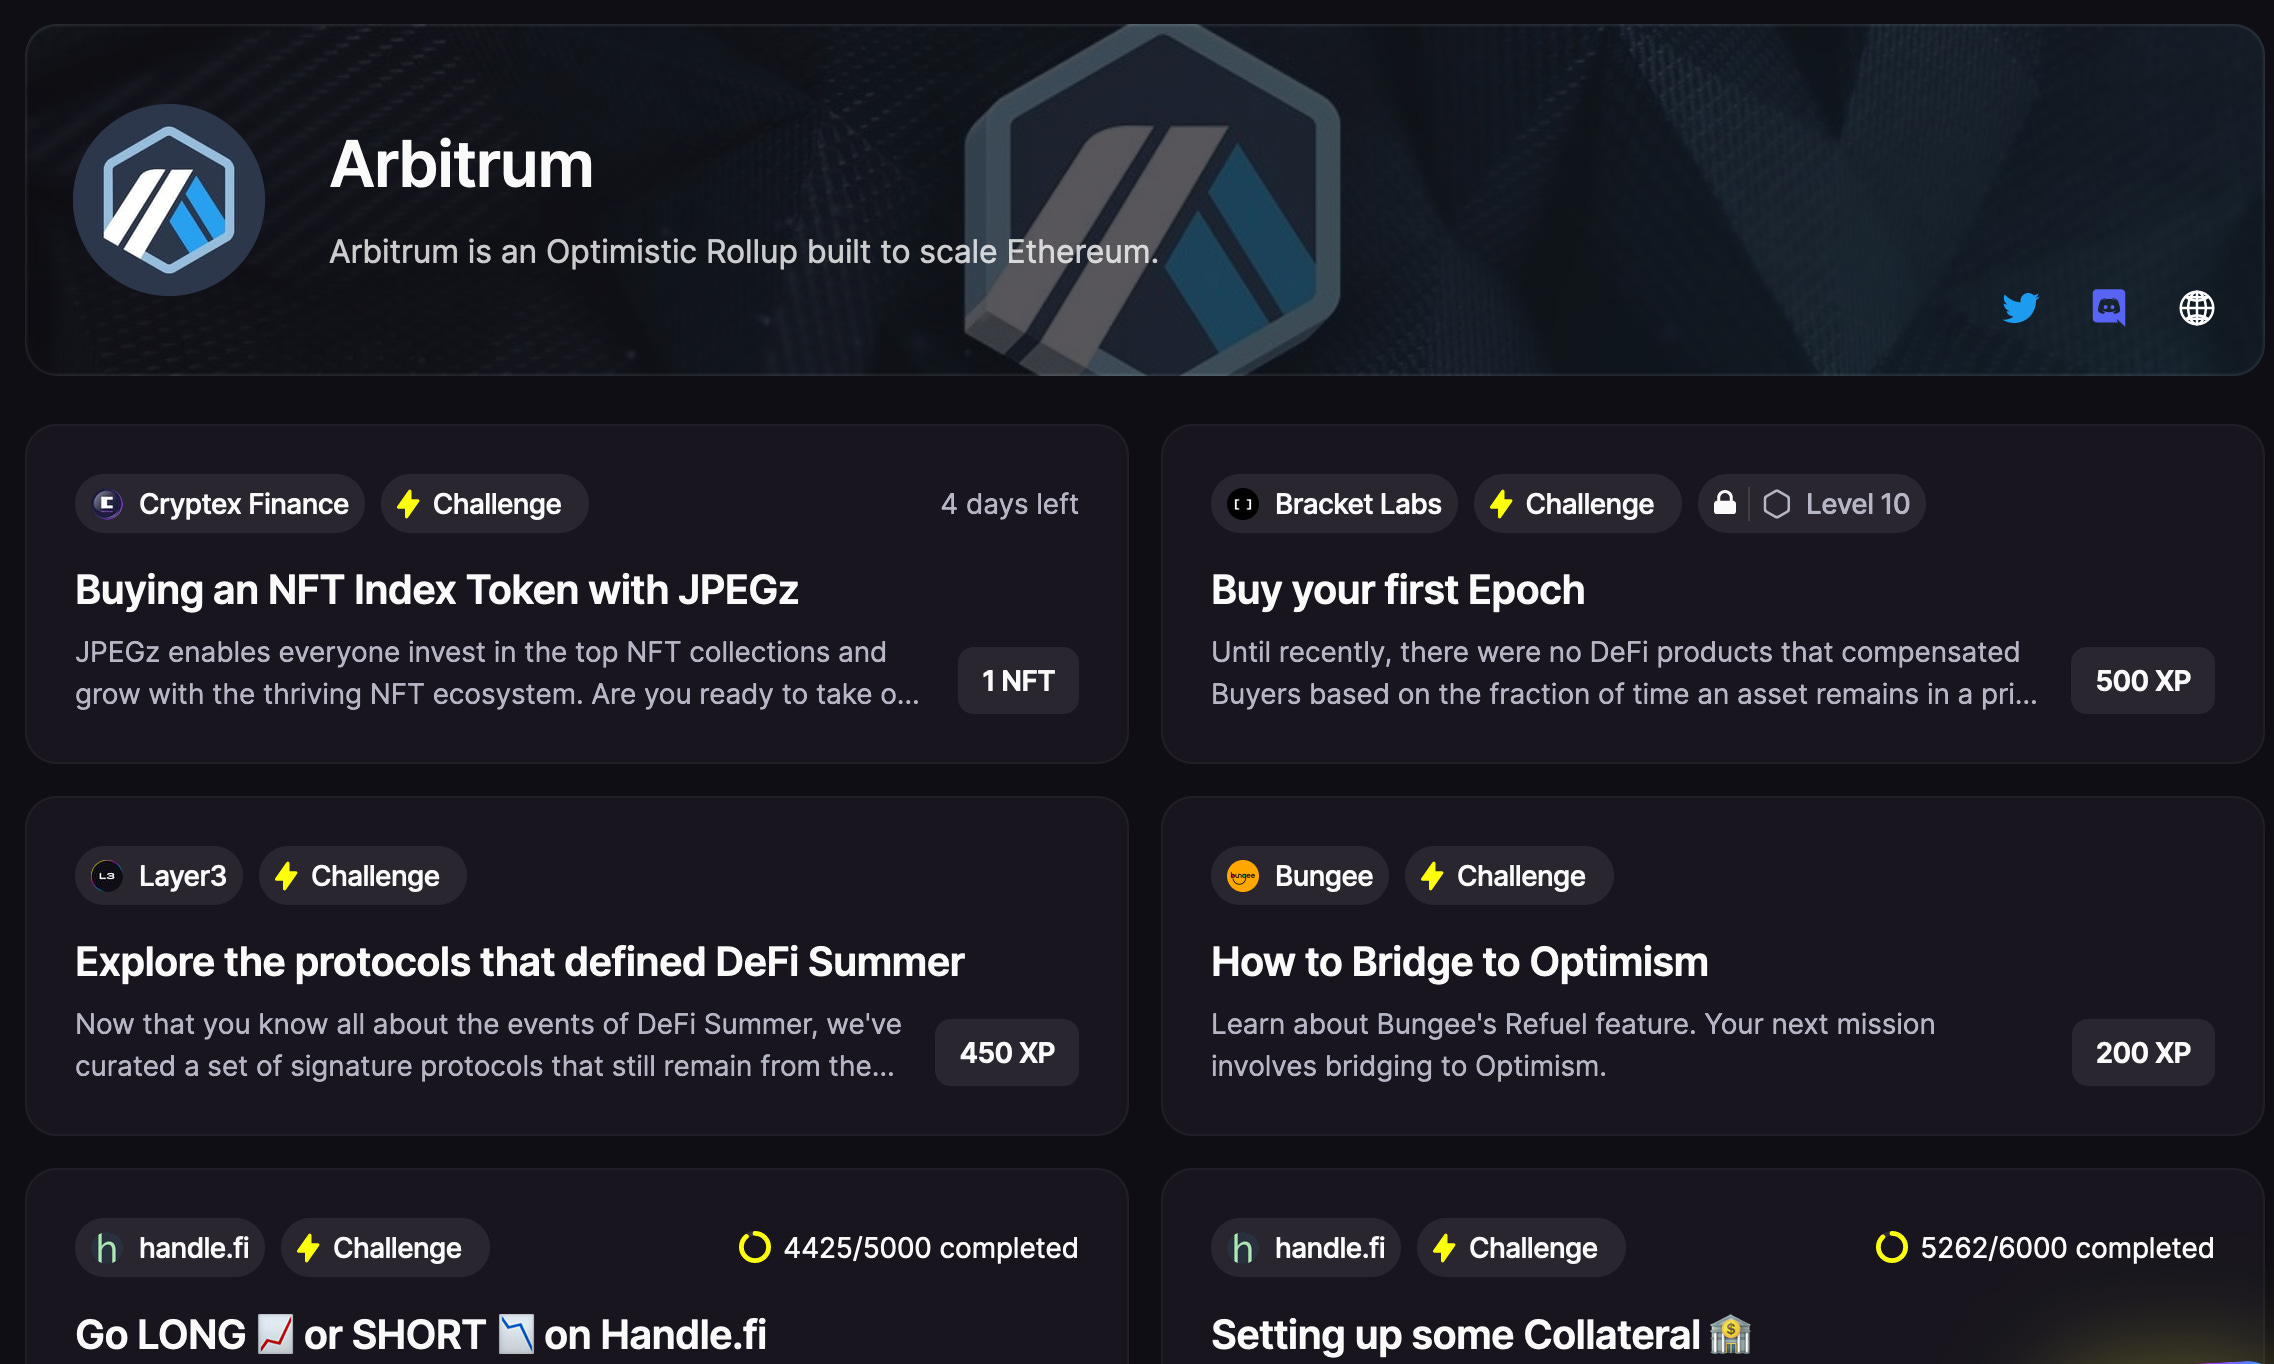Select the Challenge tag on Cryptex Finance quest
Screen dimensions: 2274x1364
[x=483, y=503]
